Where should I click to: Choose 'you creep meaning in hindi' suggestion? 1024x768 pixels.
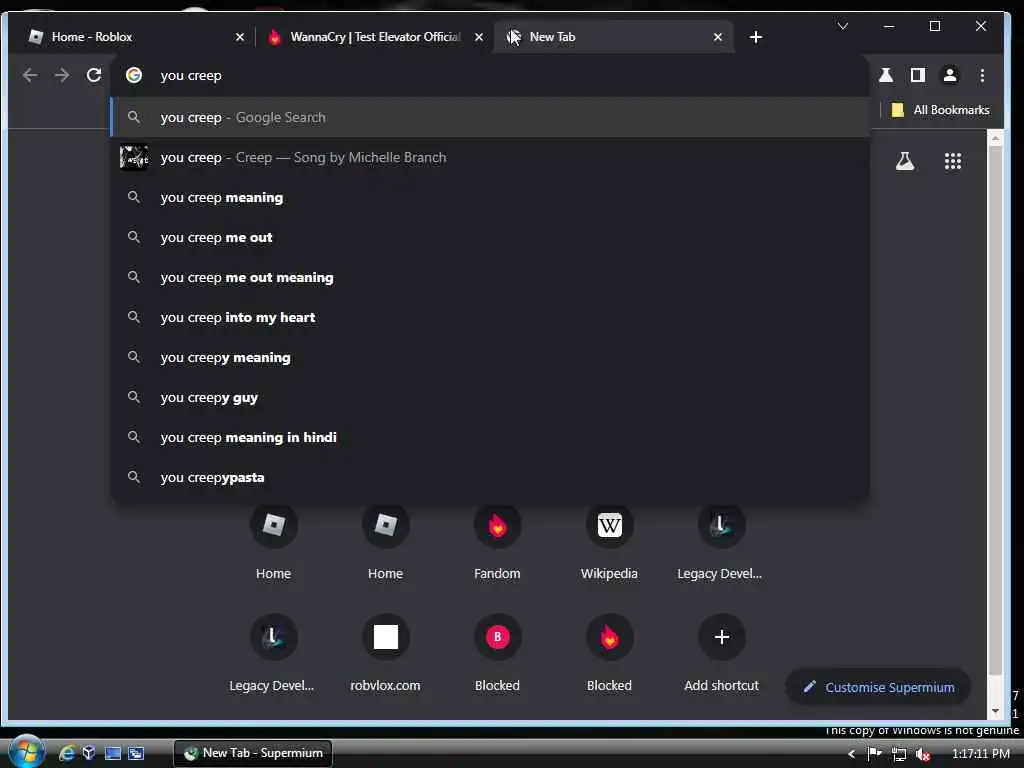click(490, 438)
